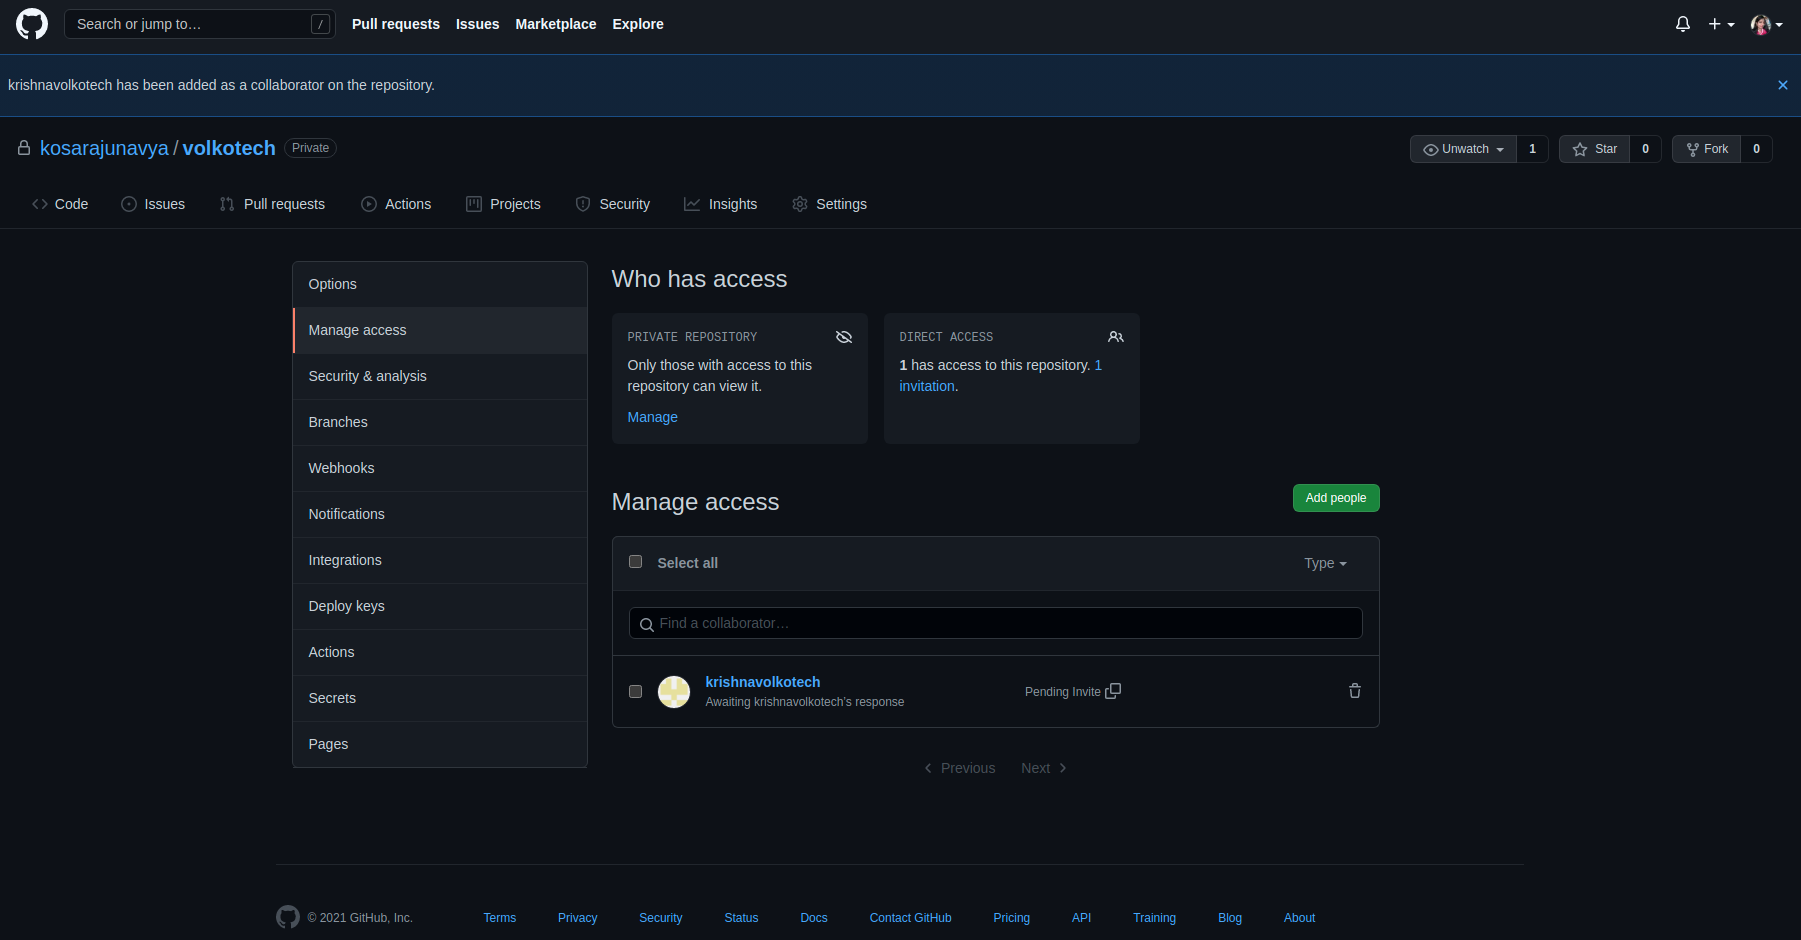This screenshot has height=940, width=1801.
Task: Open Deploy keys settings
Action: [440, 606]
